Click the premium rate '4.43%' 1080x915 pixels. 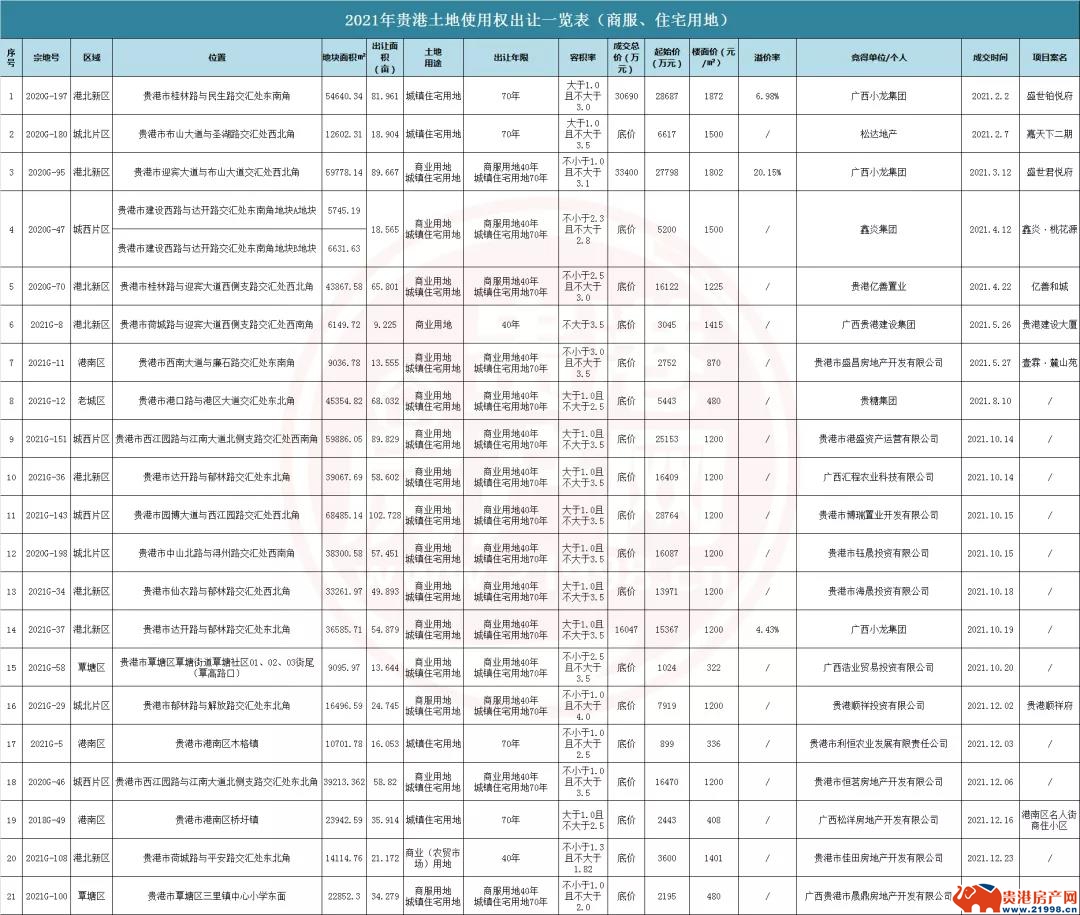pos(767,630)
